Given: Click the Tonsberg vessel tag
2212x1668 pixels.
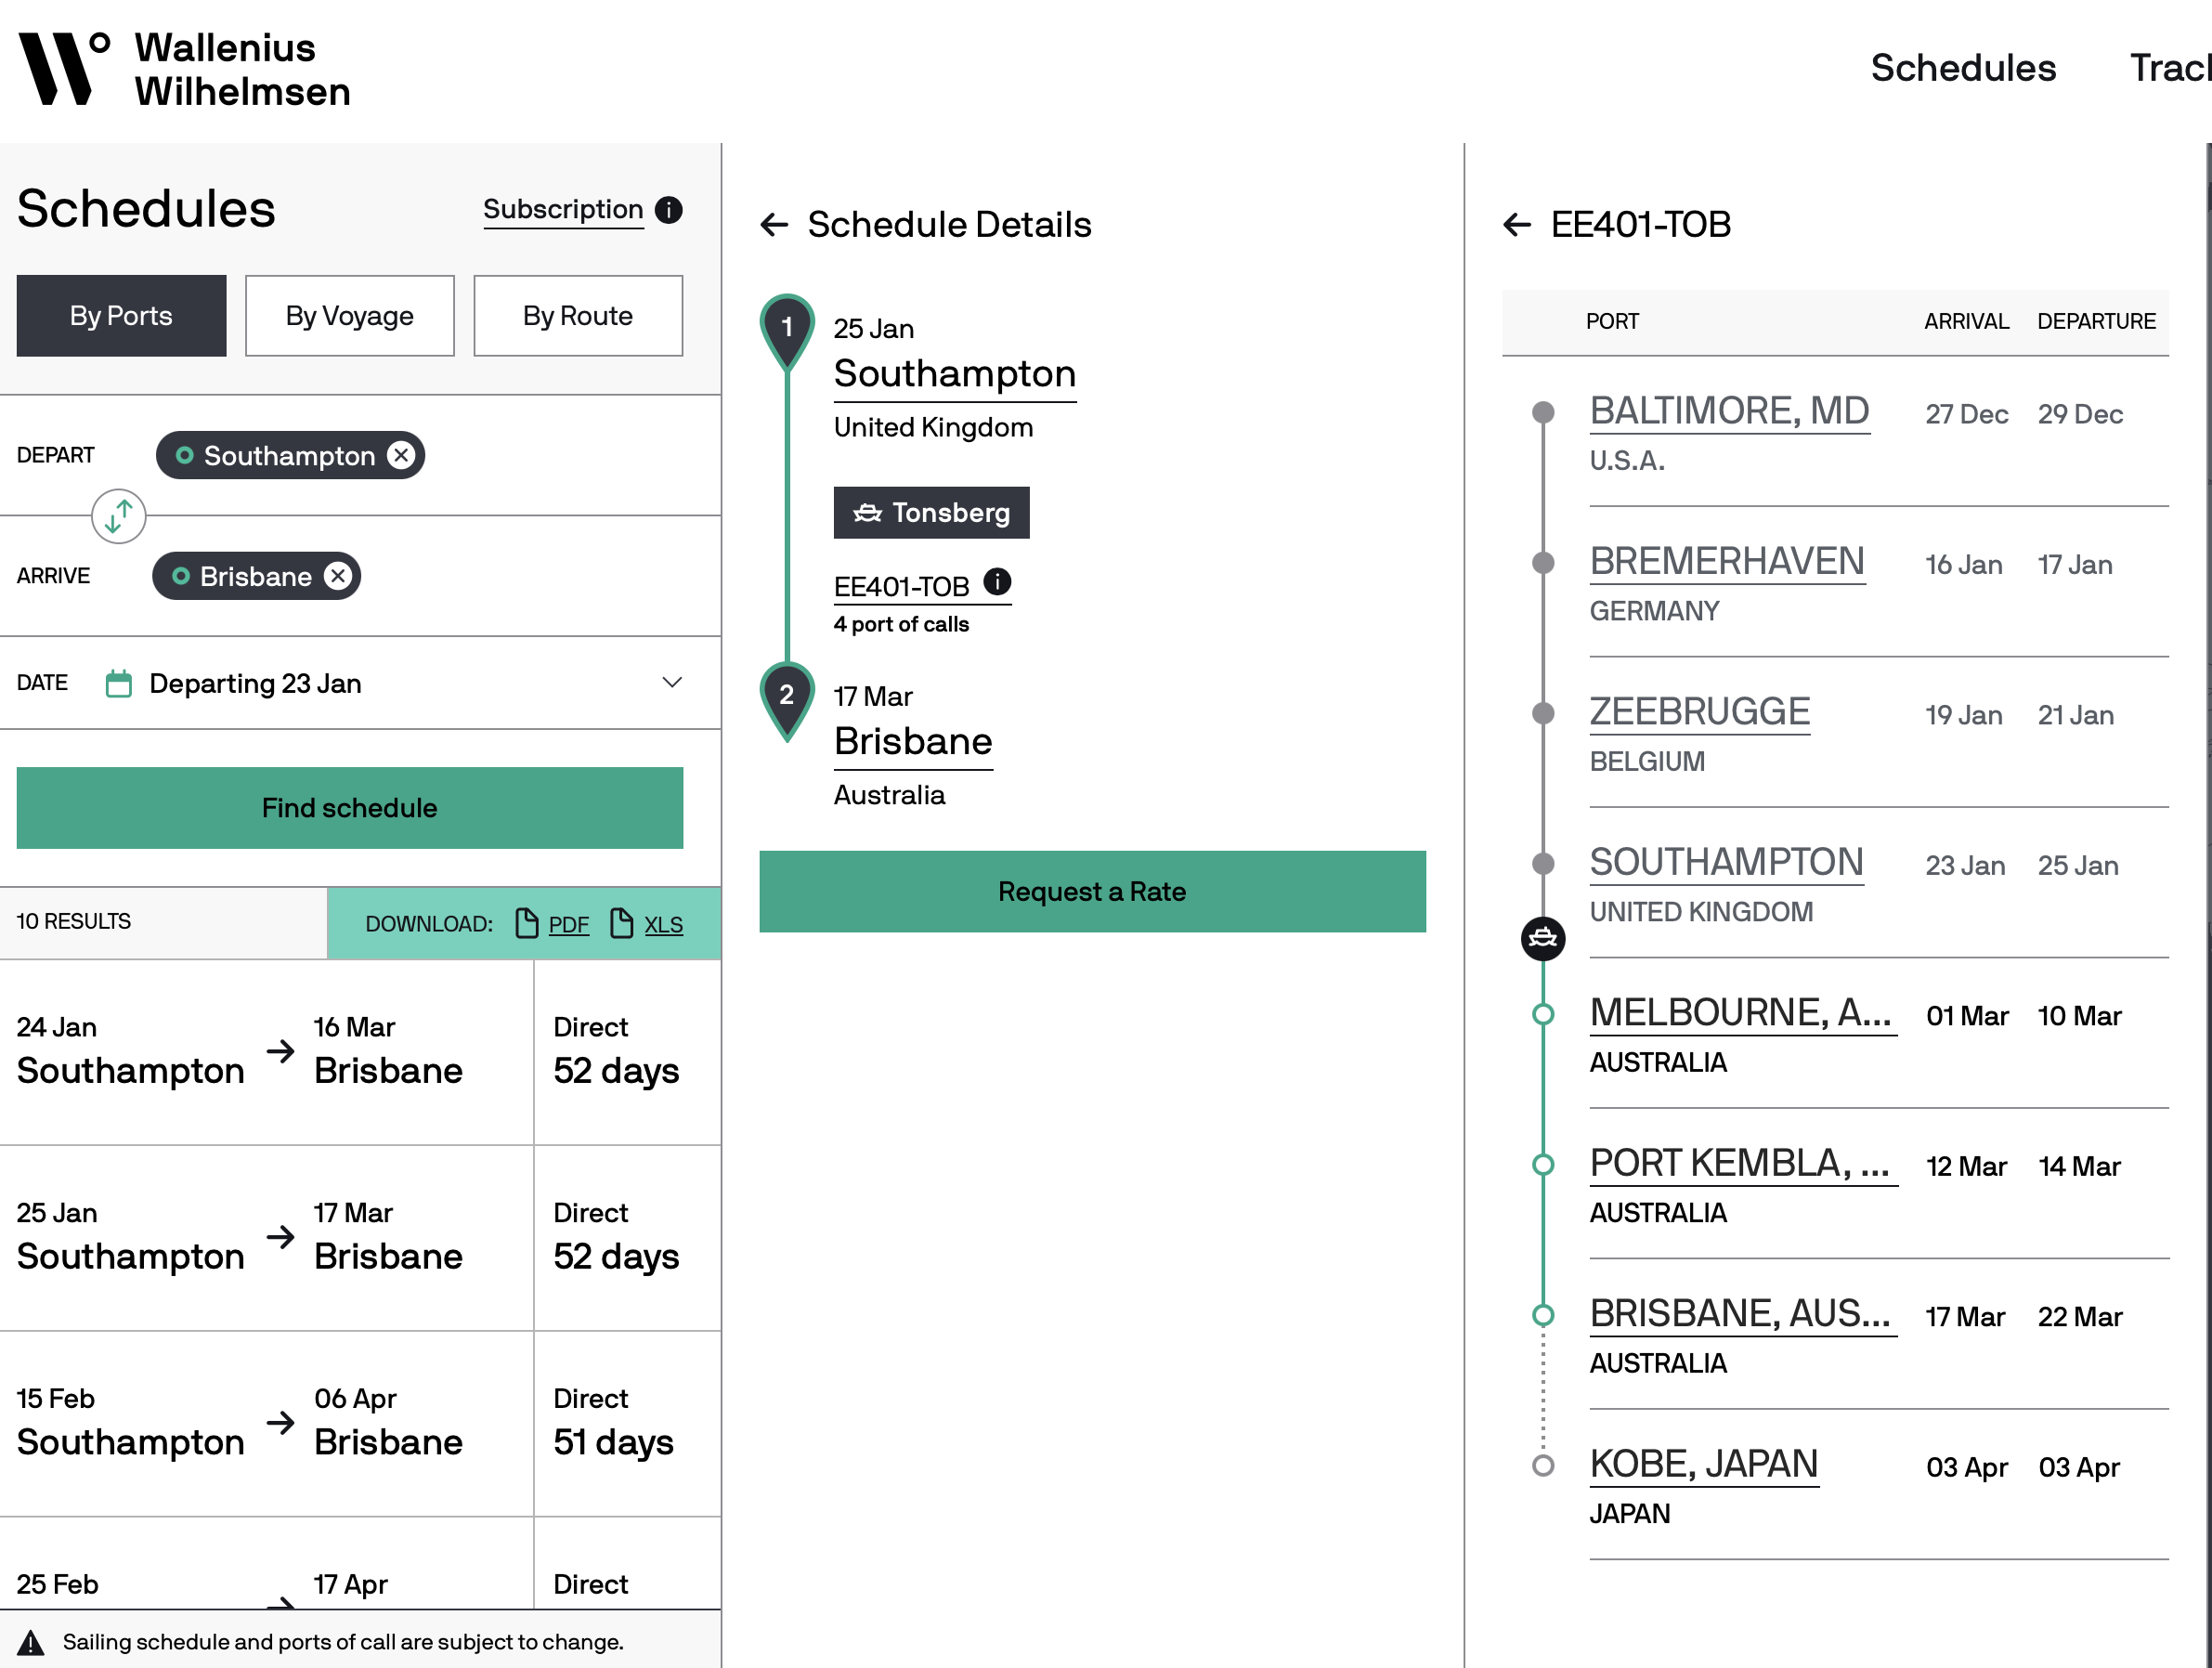Looking at the screenshot, I should (x=930, y=513).
